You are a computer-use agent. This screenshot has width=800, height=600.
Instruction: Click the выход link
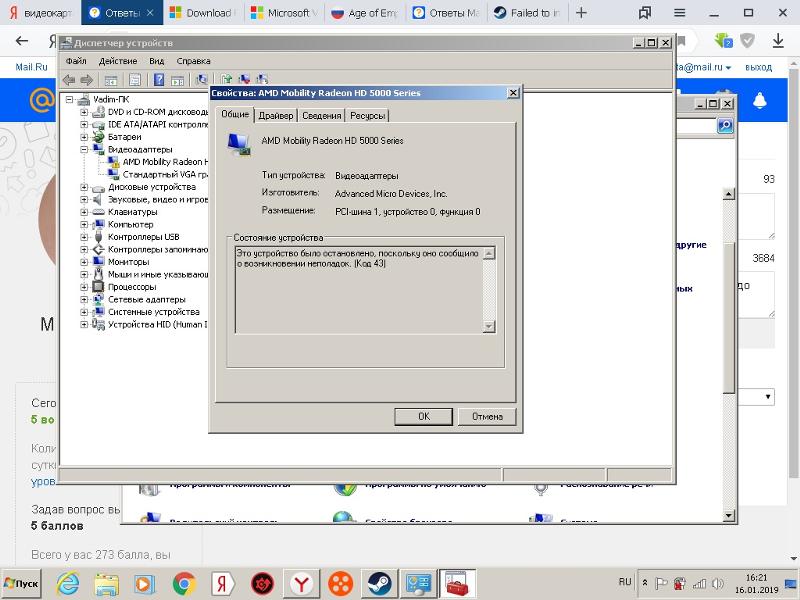758,67
